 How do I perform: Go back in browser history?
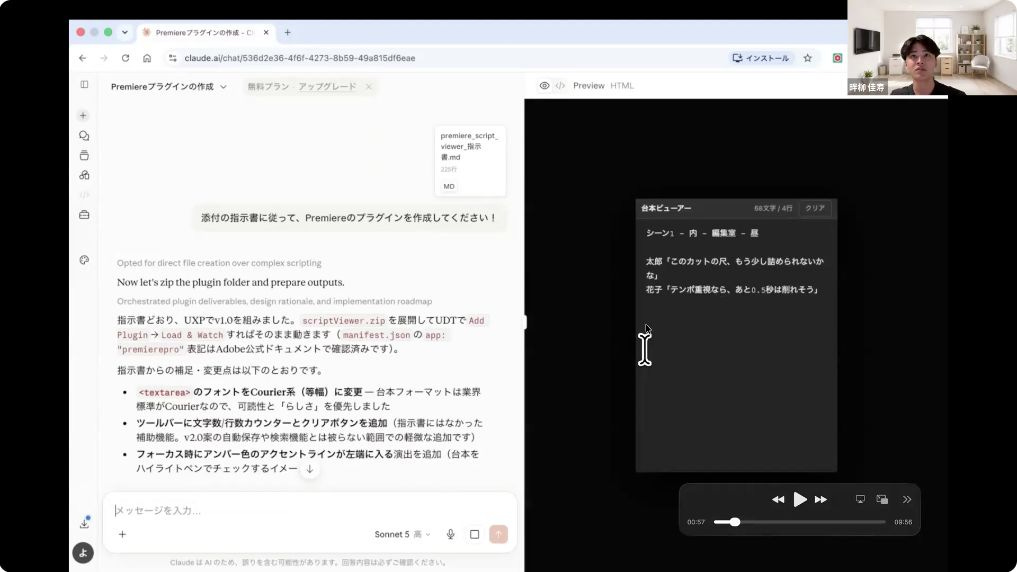point(82,58)
